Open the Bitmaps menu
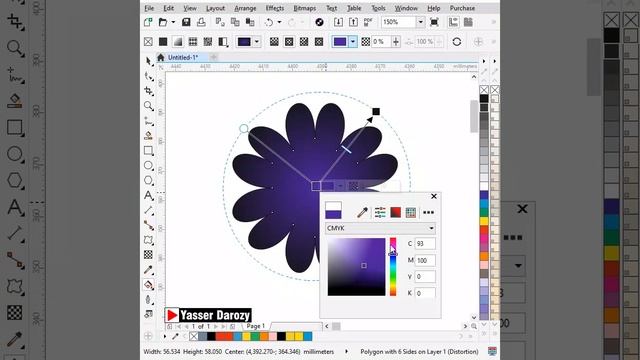The width and height of the screenshot is (640, 360). pyautogui.click(x=304, y=8)
